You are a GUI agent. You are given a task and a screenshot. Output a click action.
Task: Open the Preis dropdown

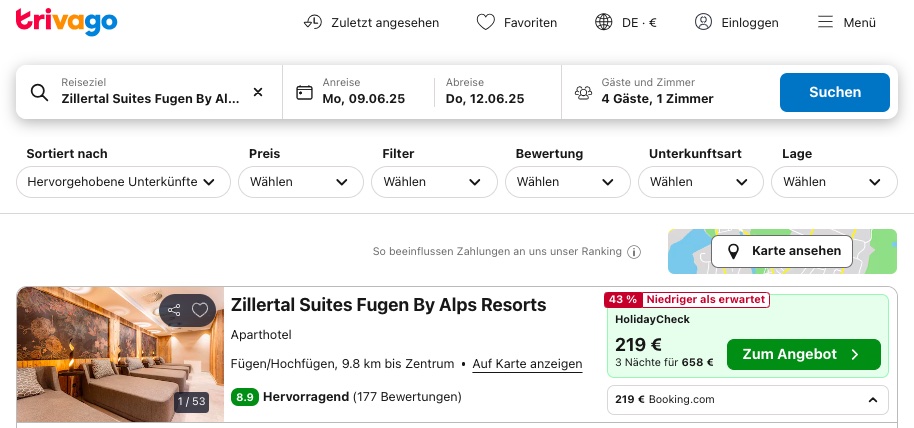pos(301,182)
